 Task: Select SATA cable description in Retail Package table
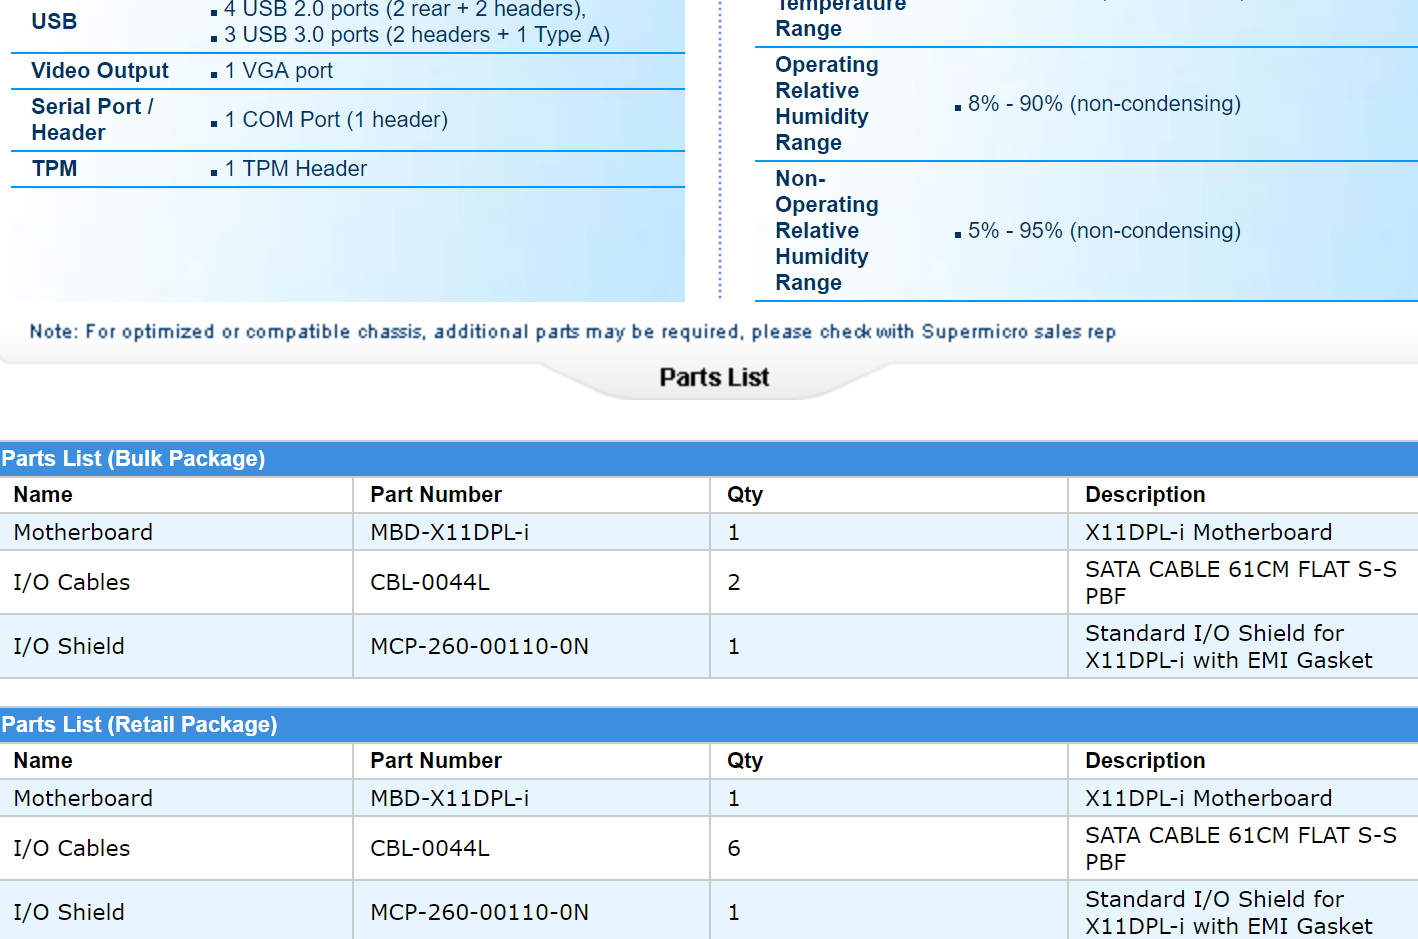[x=1241, y=849]
